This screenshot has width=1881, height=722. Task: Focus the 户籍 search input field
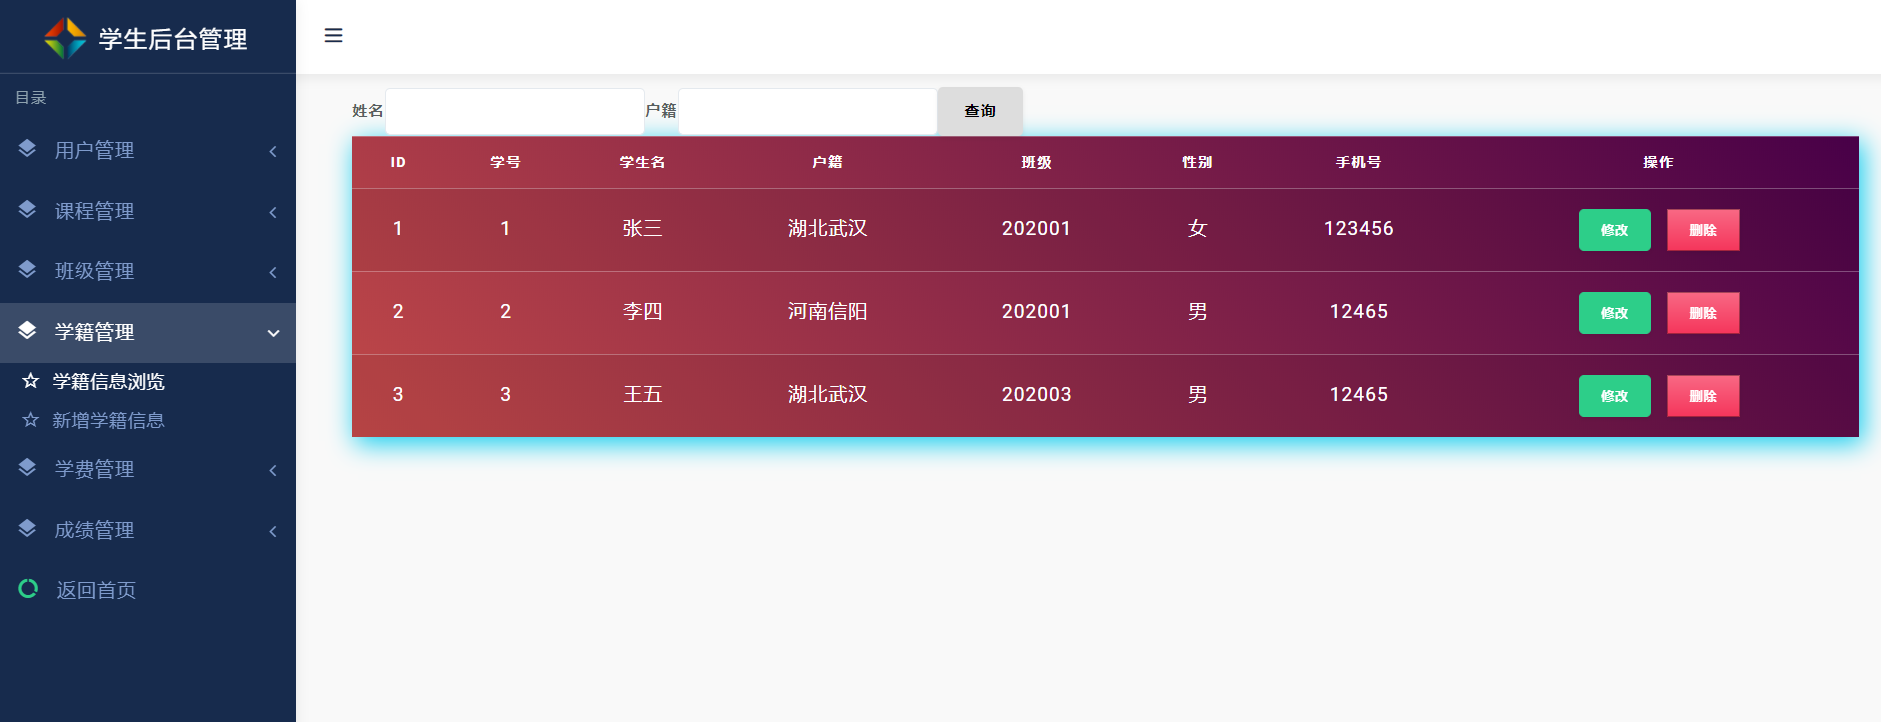(x=807, y=111)
